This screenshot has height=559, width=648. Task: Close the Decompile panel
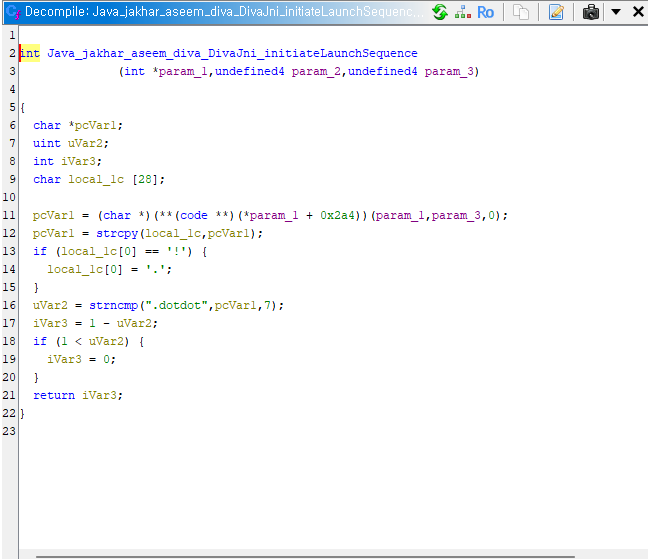tap(638, 12)
